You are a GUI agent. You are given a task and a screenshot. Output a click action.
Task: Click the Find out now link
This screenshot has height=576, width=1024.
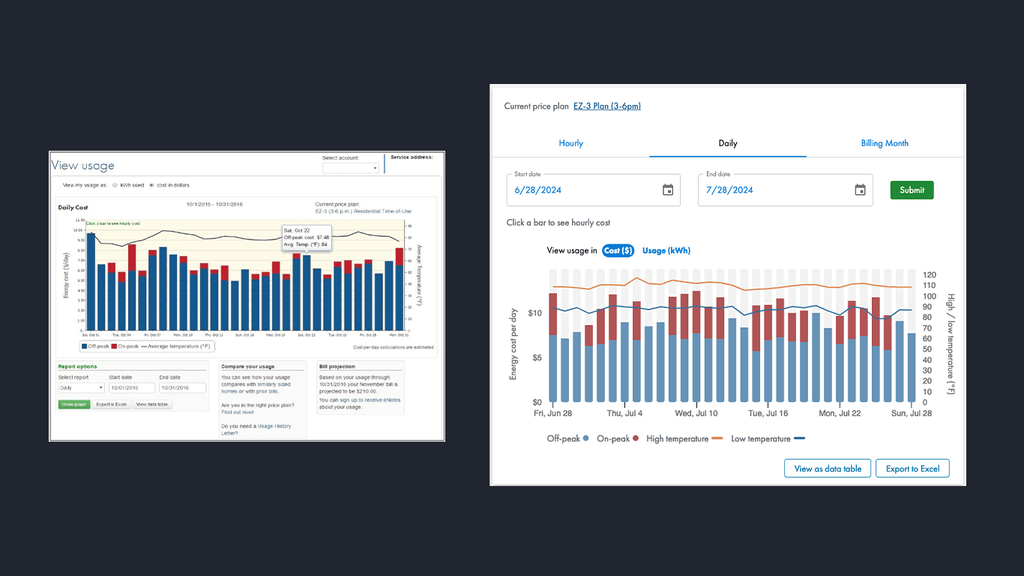pos(237,413)
